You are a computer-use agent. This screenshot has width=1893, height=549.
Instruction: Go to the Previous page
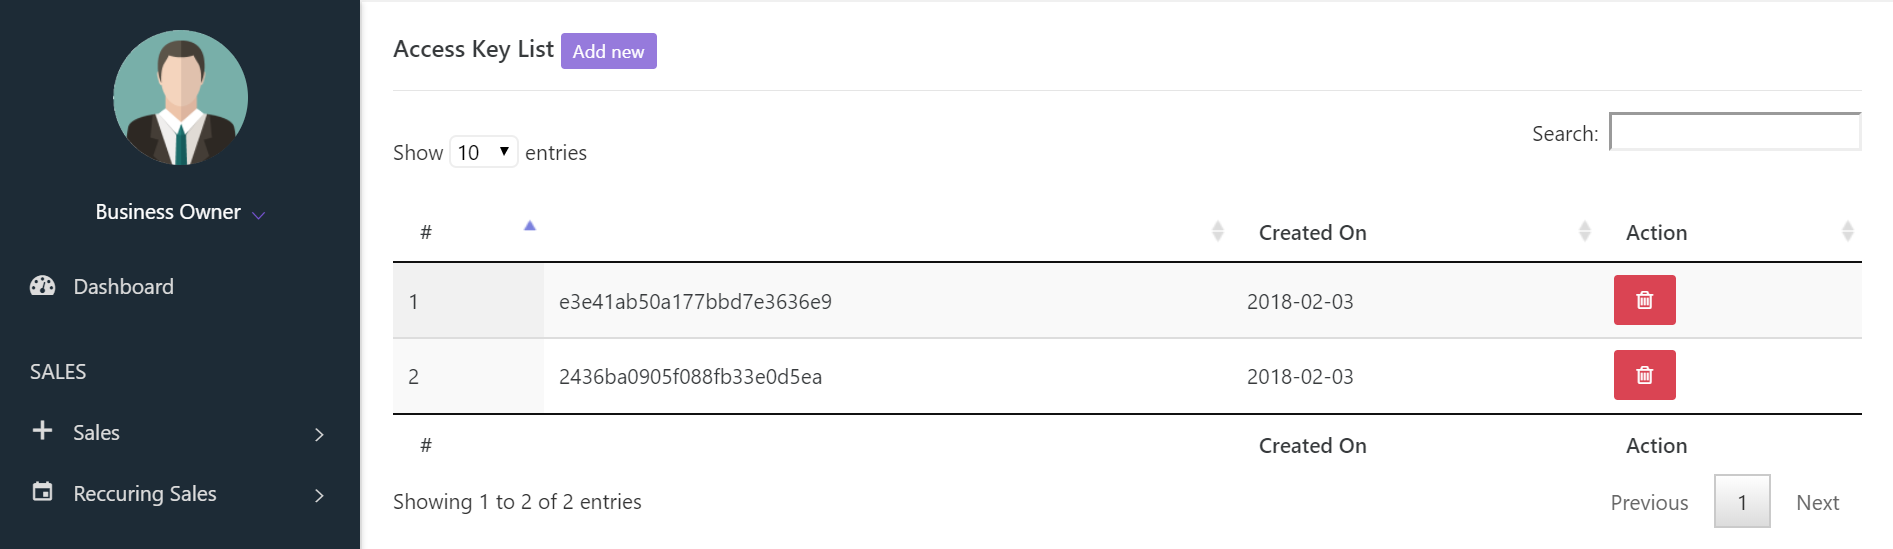tap(1649, 502)
